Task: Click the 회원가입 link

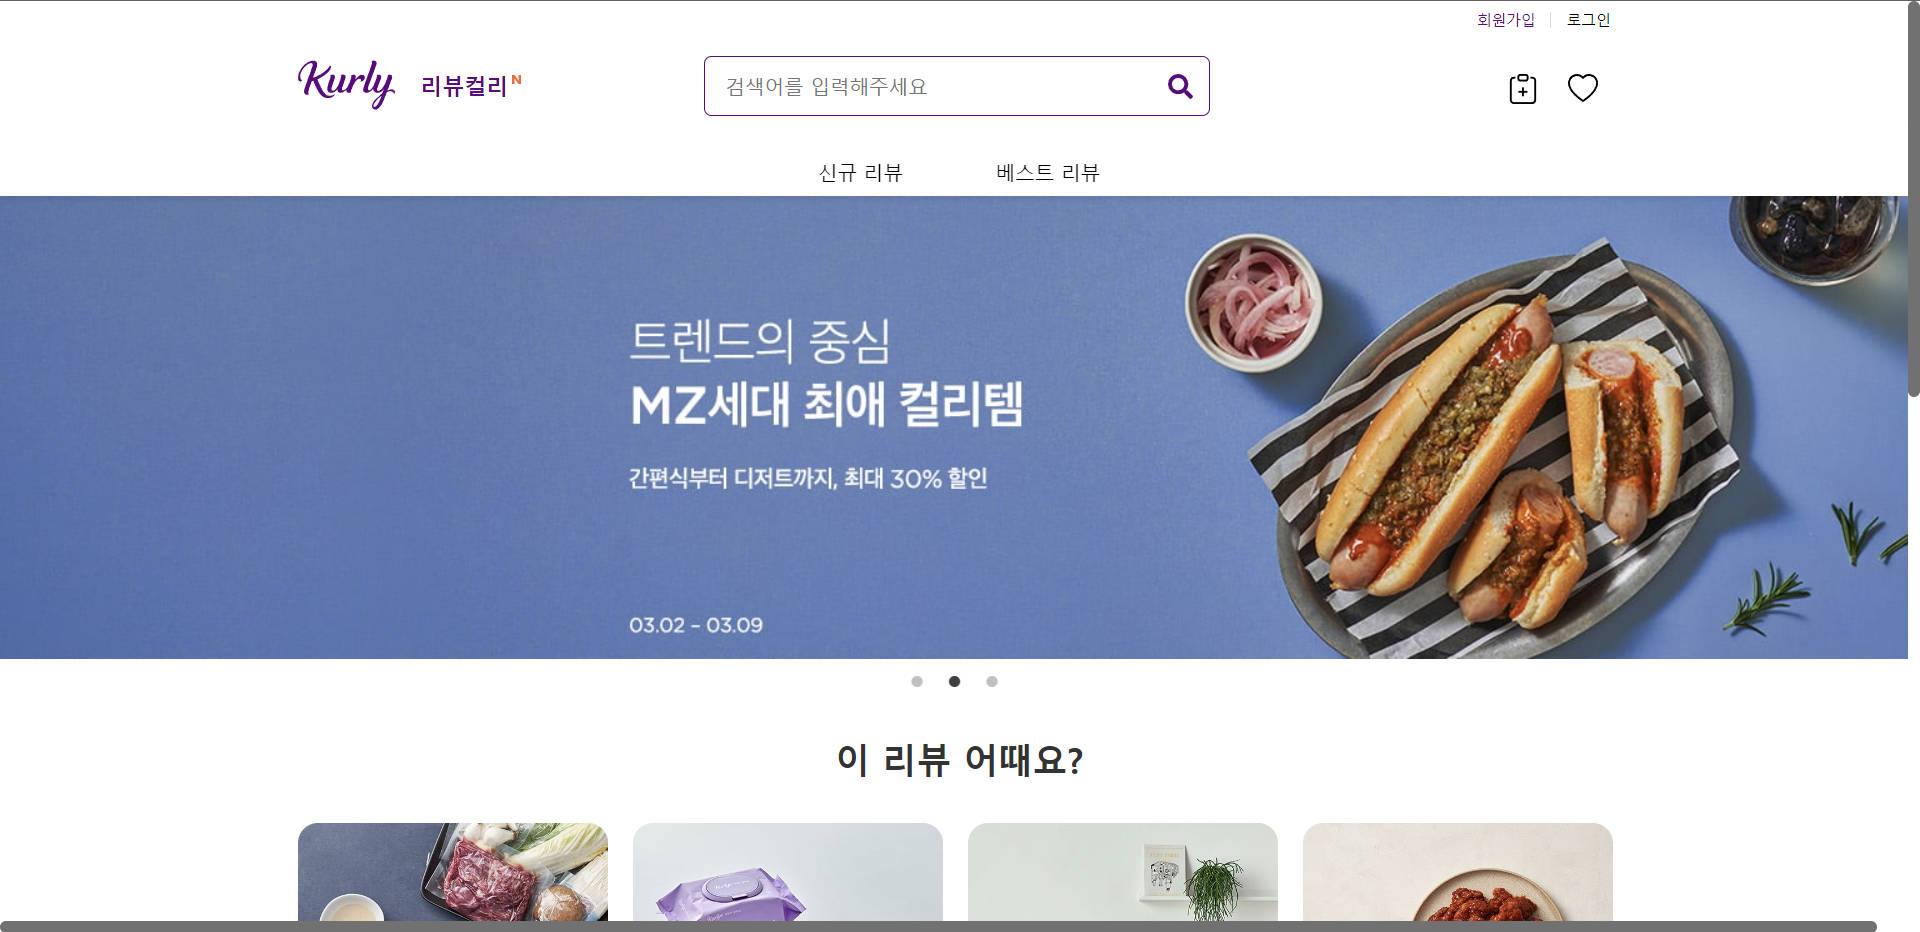Action: pos(1505,20)
